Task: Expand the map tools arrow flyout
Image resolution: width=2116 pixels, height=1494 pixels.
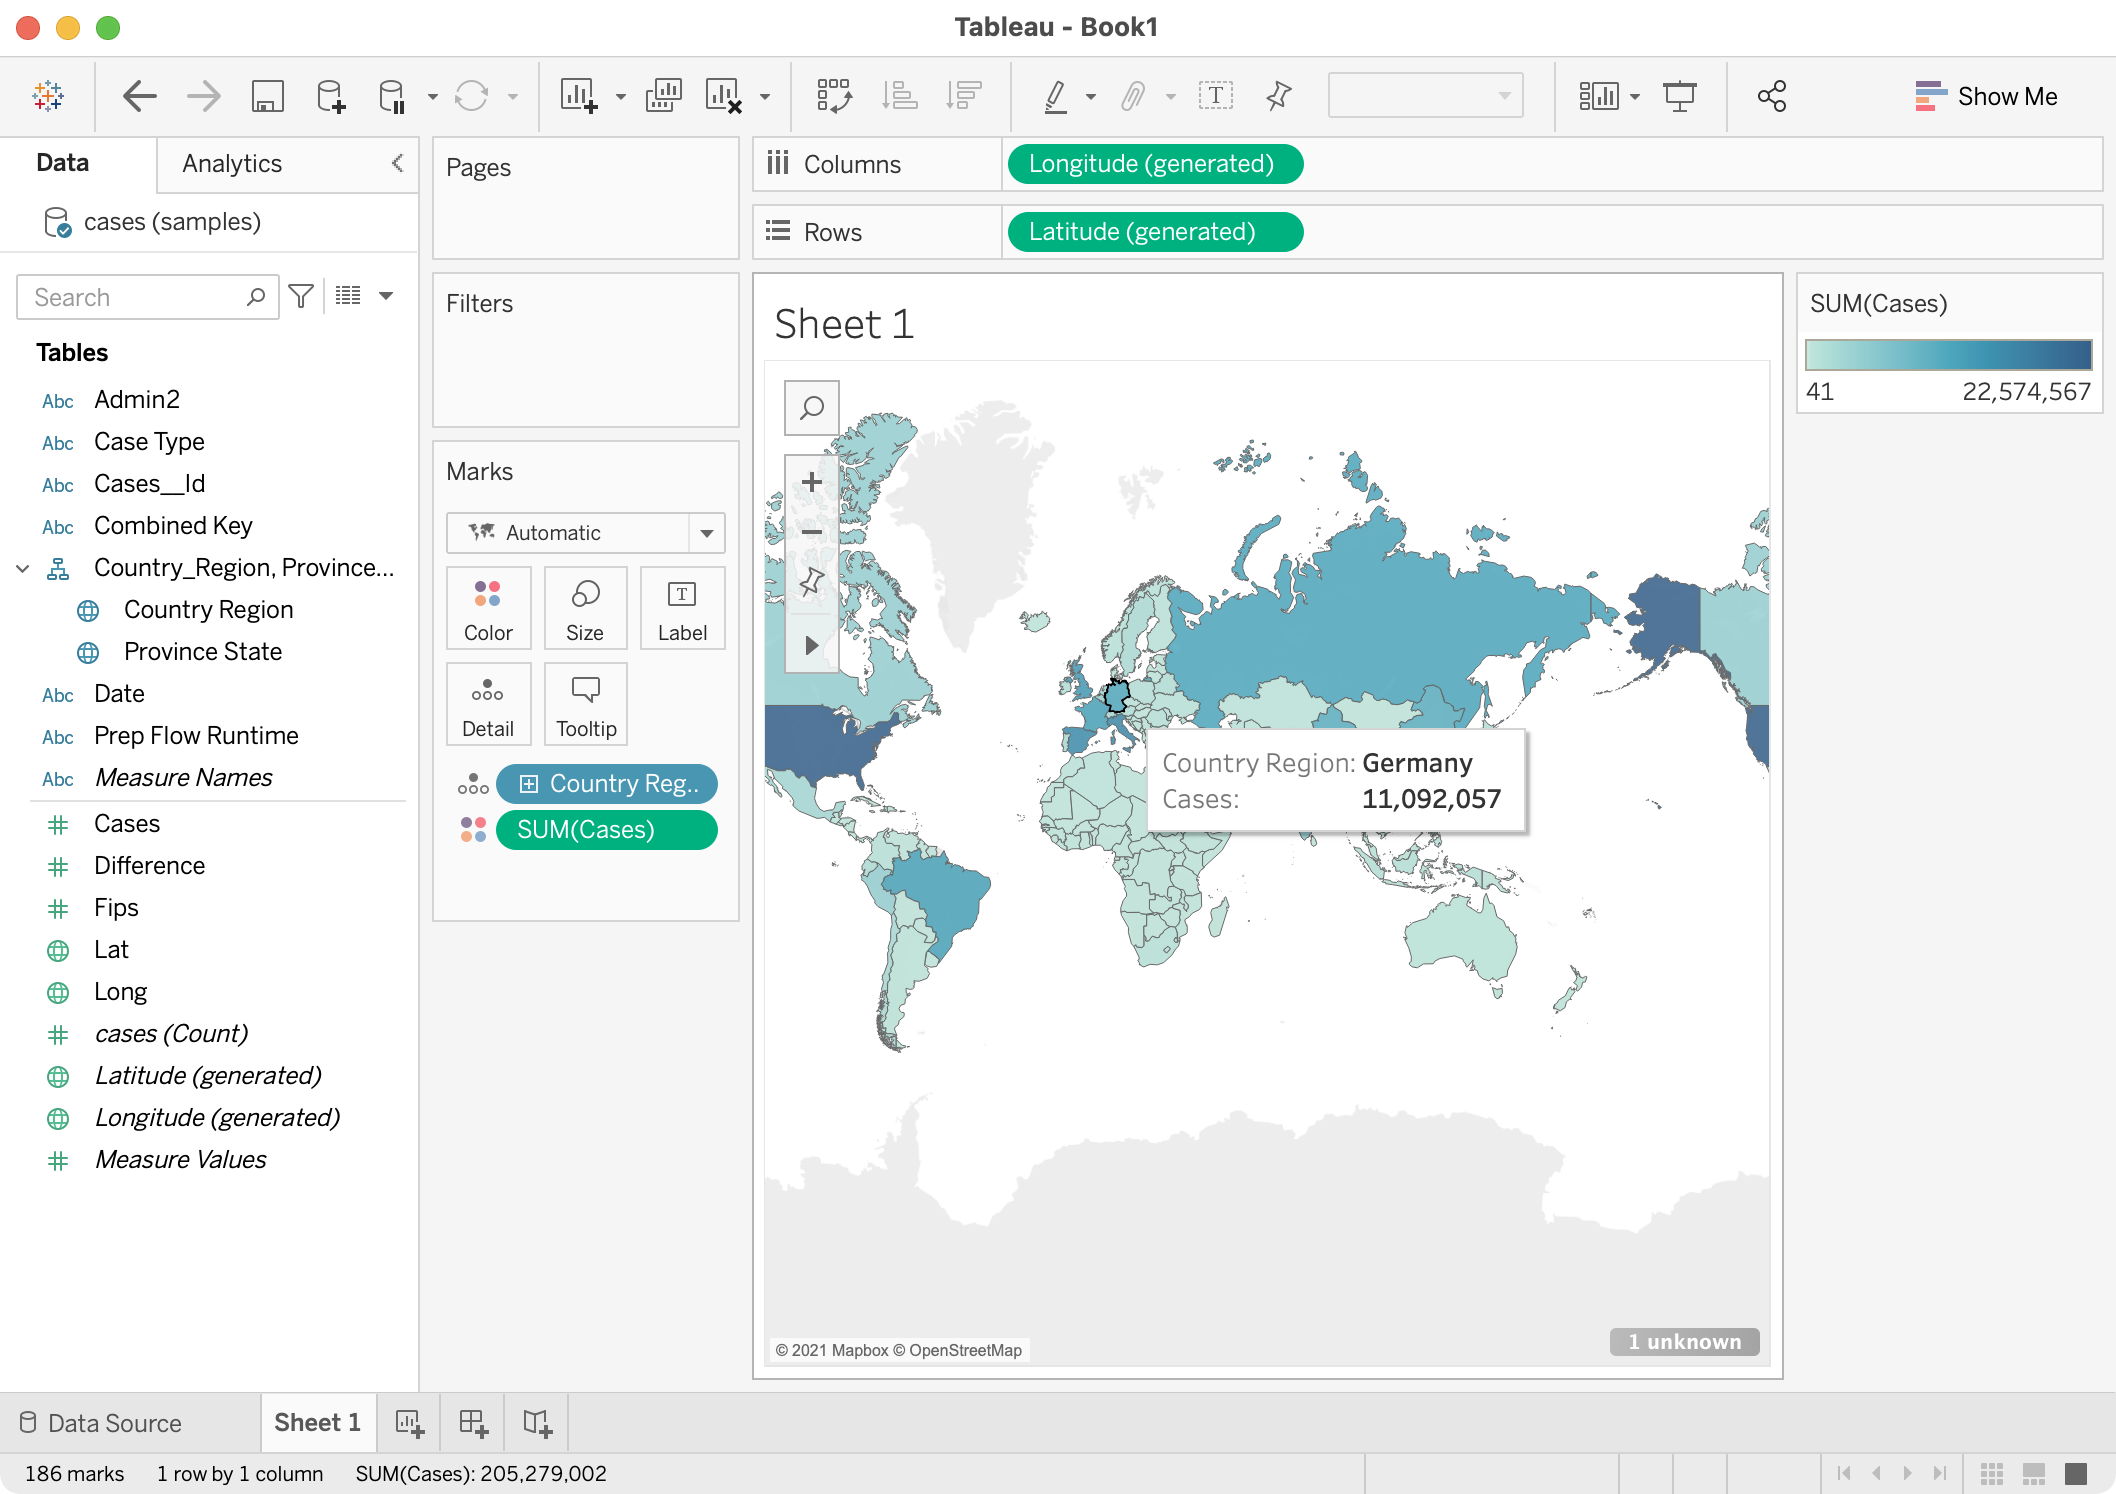Action: pyautogui.click(x=811, y=645)
